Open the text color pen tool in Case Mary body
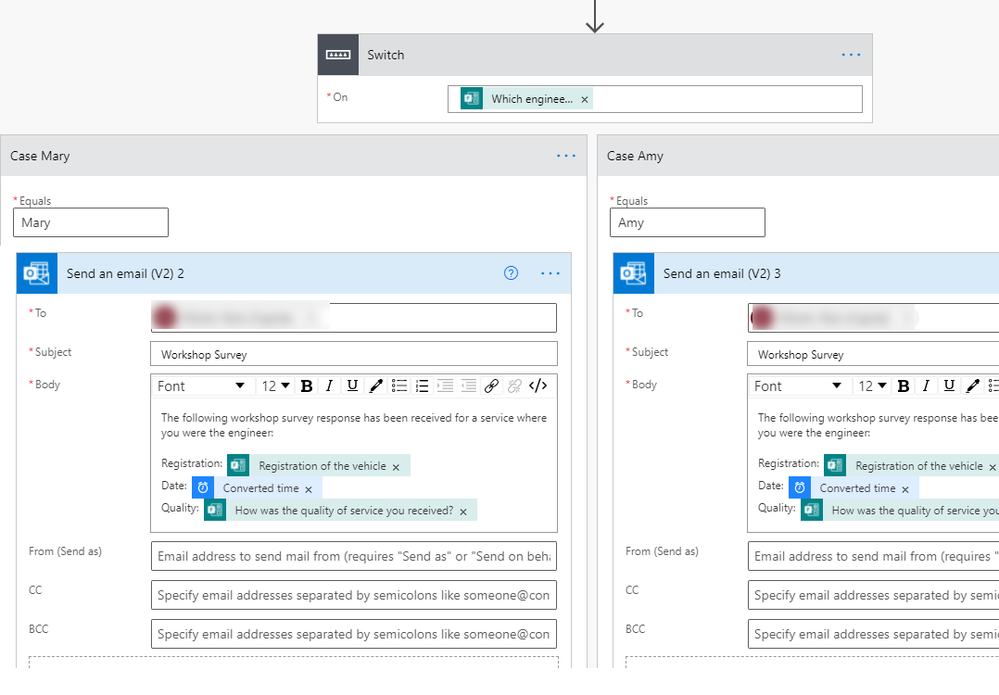The width and height of the screenshot is (999, 695). tap(376, 386)
